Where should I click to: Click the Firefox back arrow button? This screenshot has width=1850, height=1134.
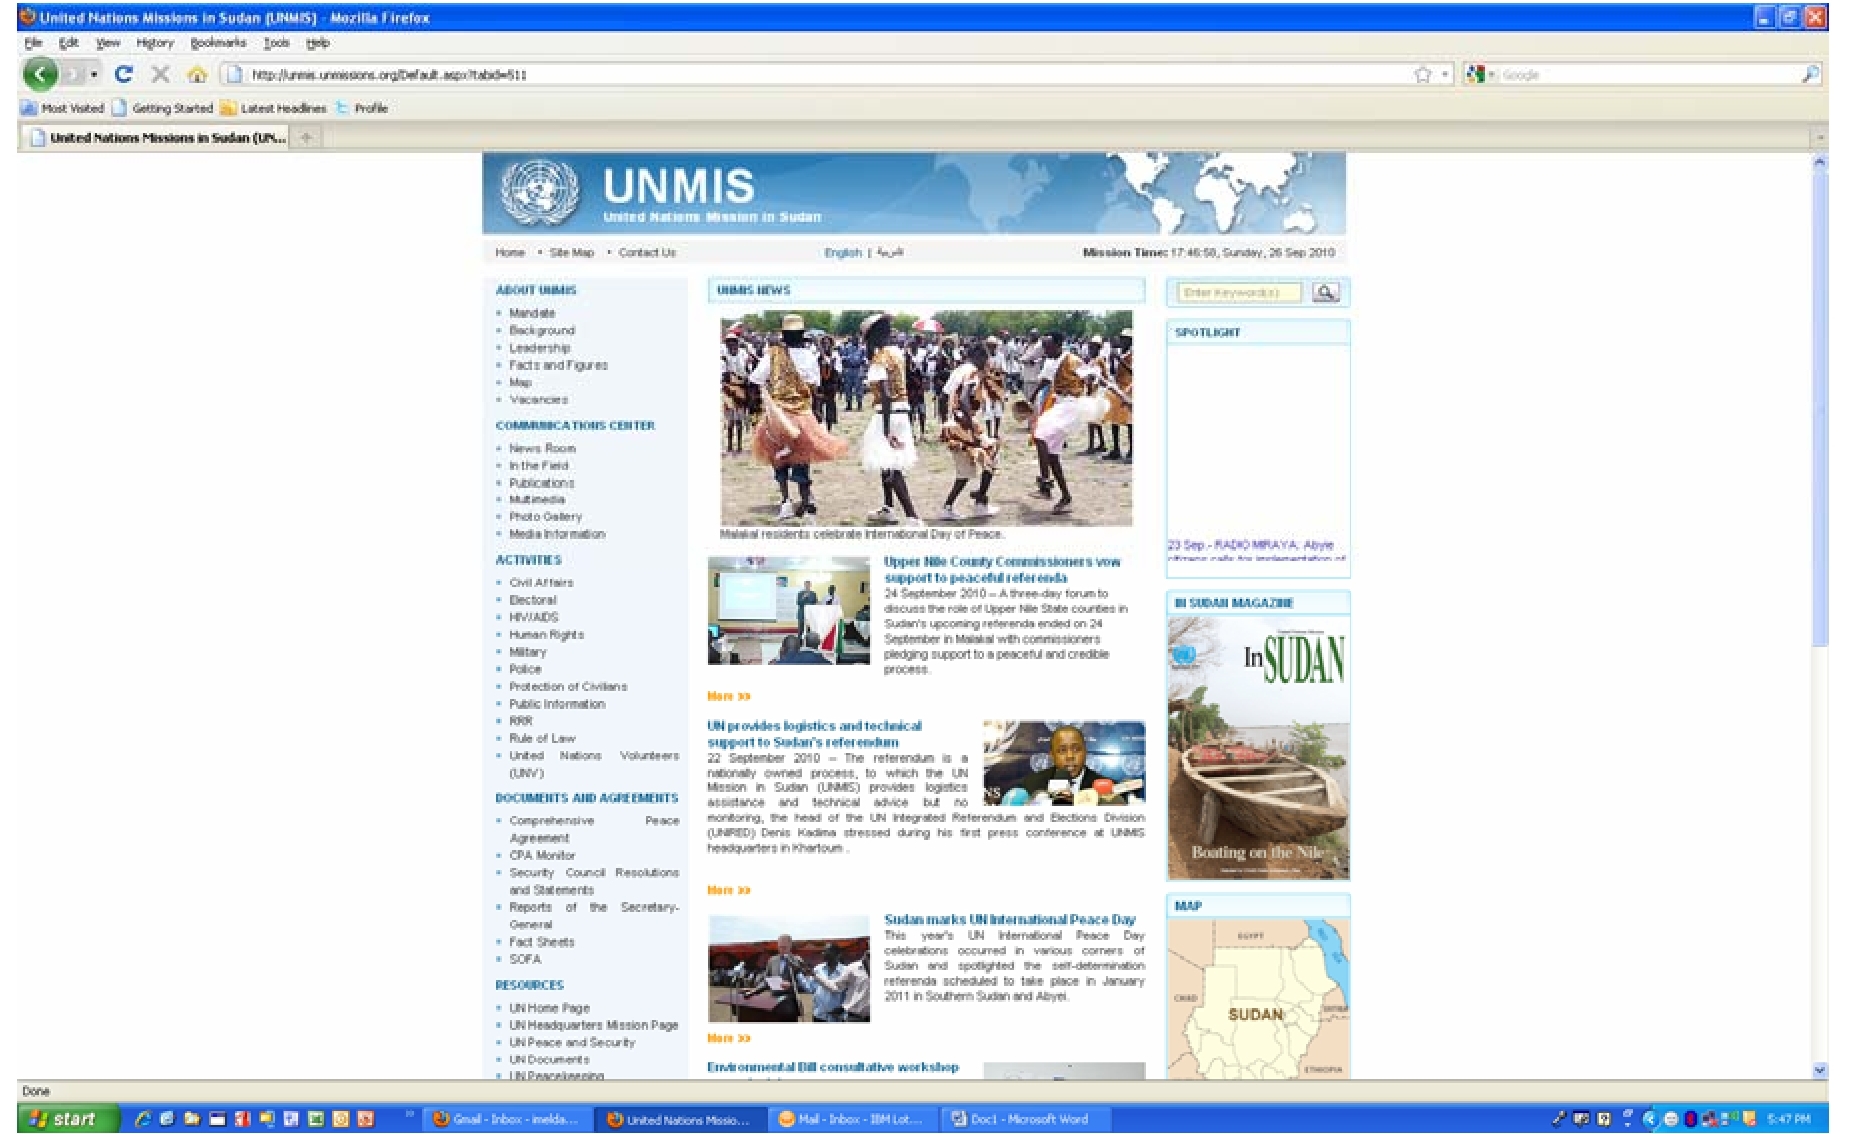click(x=40, y=74)
